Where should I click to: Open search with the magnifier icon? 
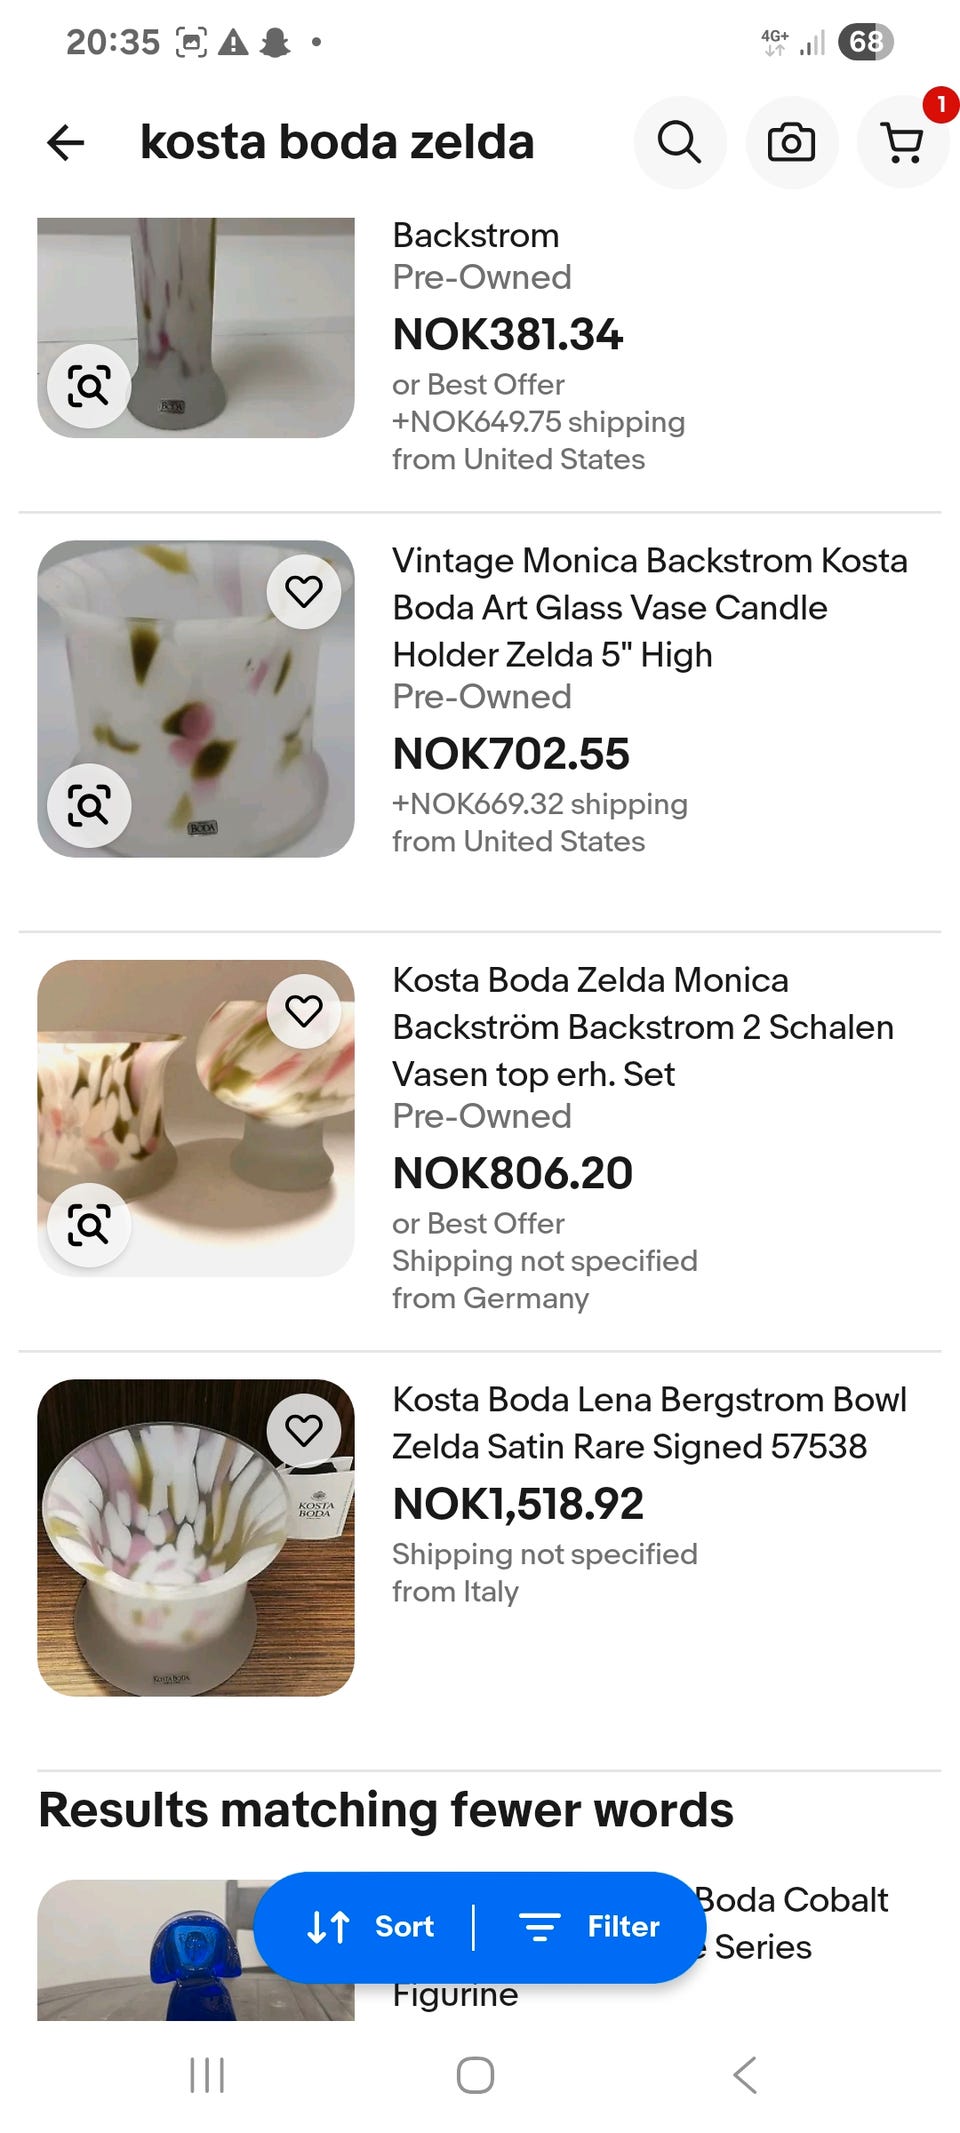(x=680, y=142)
